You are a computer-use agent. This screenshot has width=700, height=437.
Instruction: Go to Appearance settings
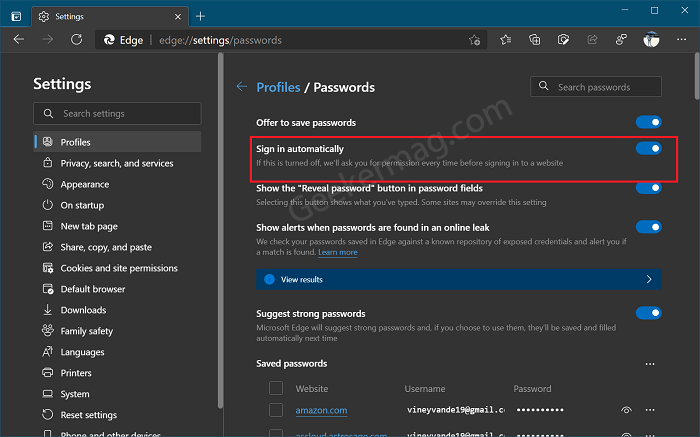(117, 184)
